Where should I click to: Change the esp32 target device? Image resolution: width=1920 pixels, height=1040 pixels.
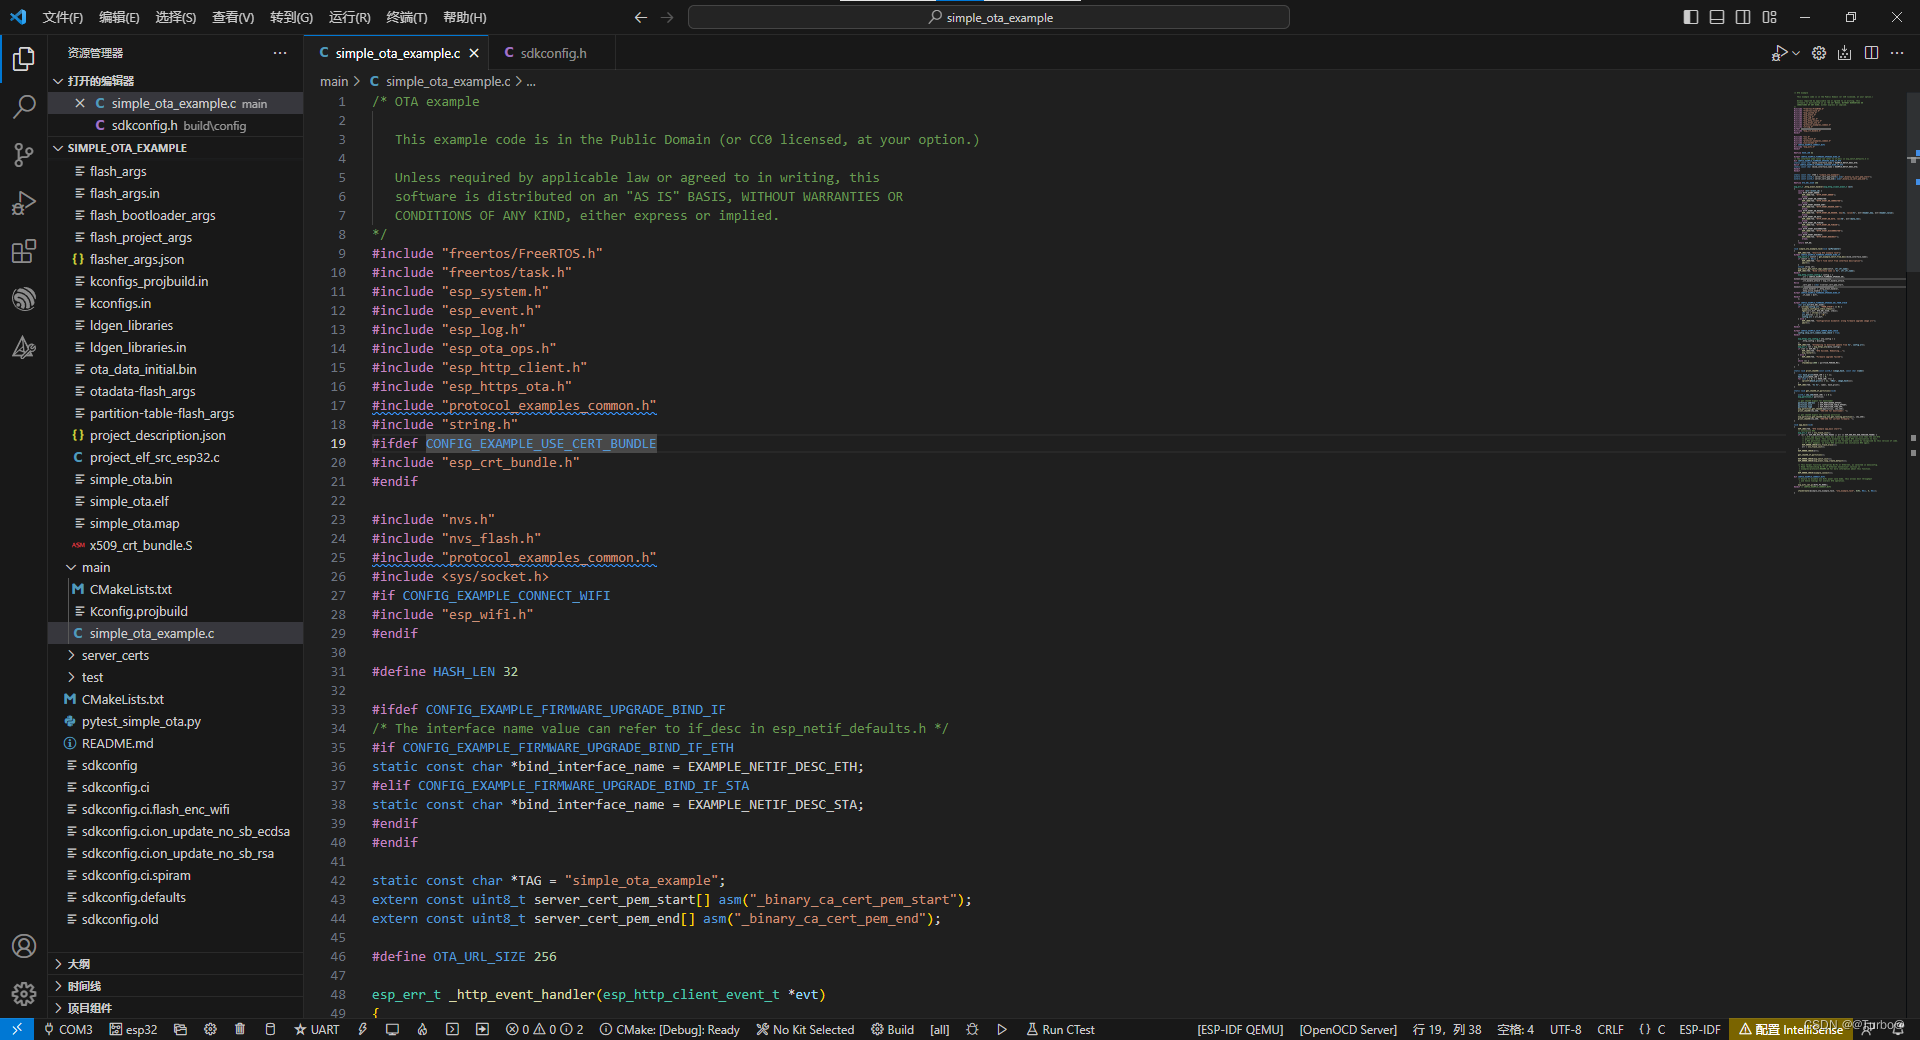[x=133, y=1029]
